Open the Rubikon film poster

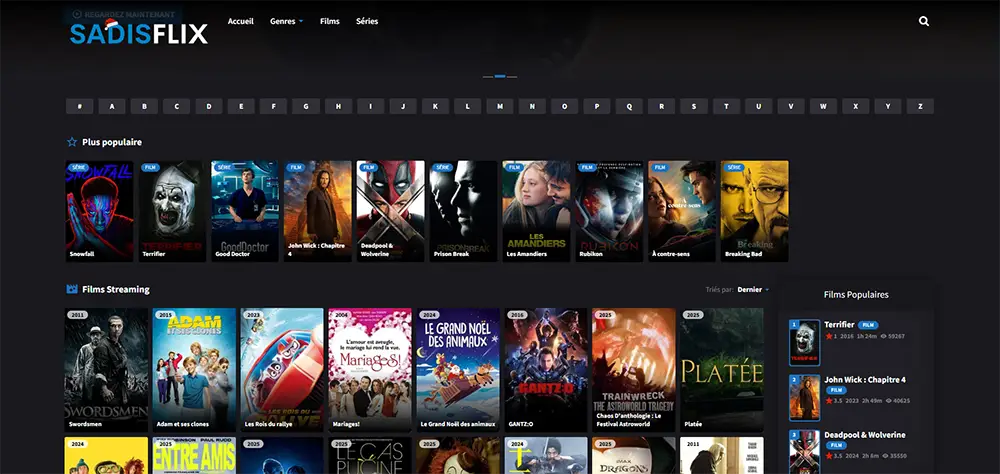pyautogui.click(x=609, y=211)
